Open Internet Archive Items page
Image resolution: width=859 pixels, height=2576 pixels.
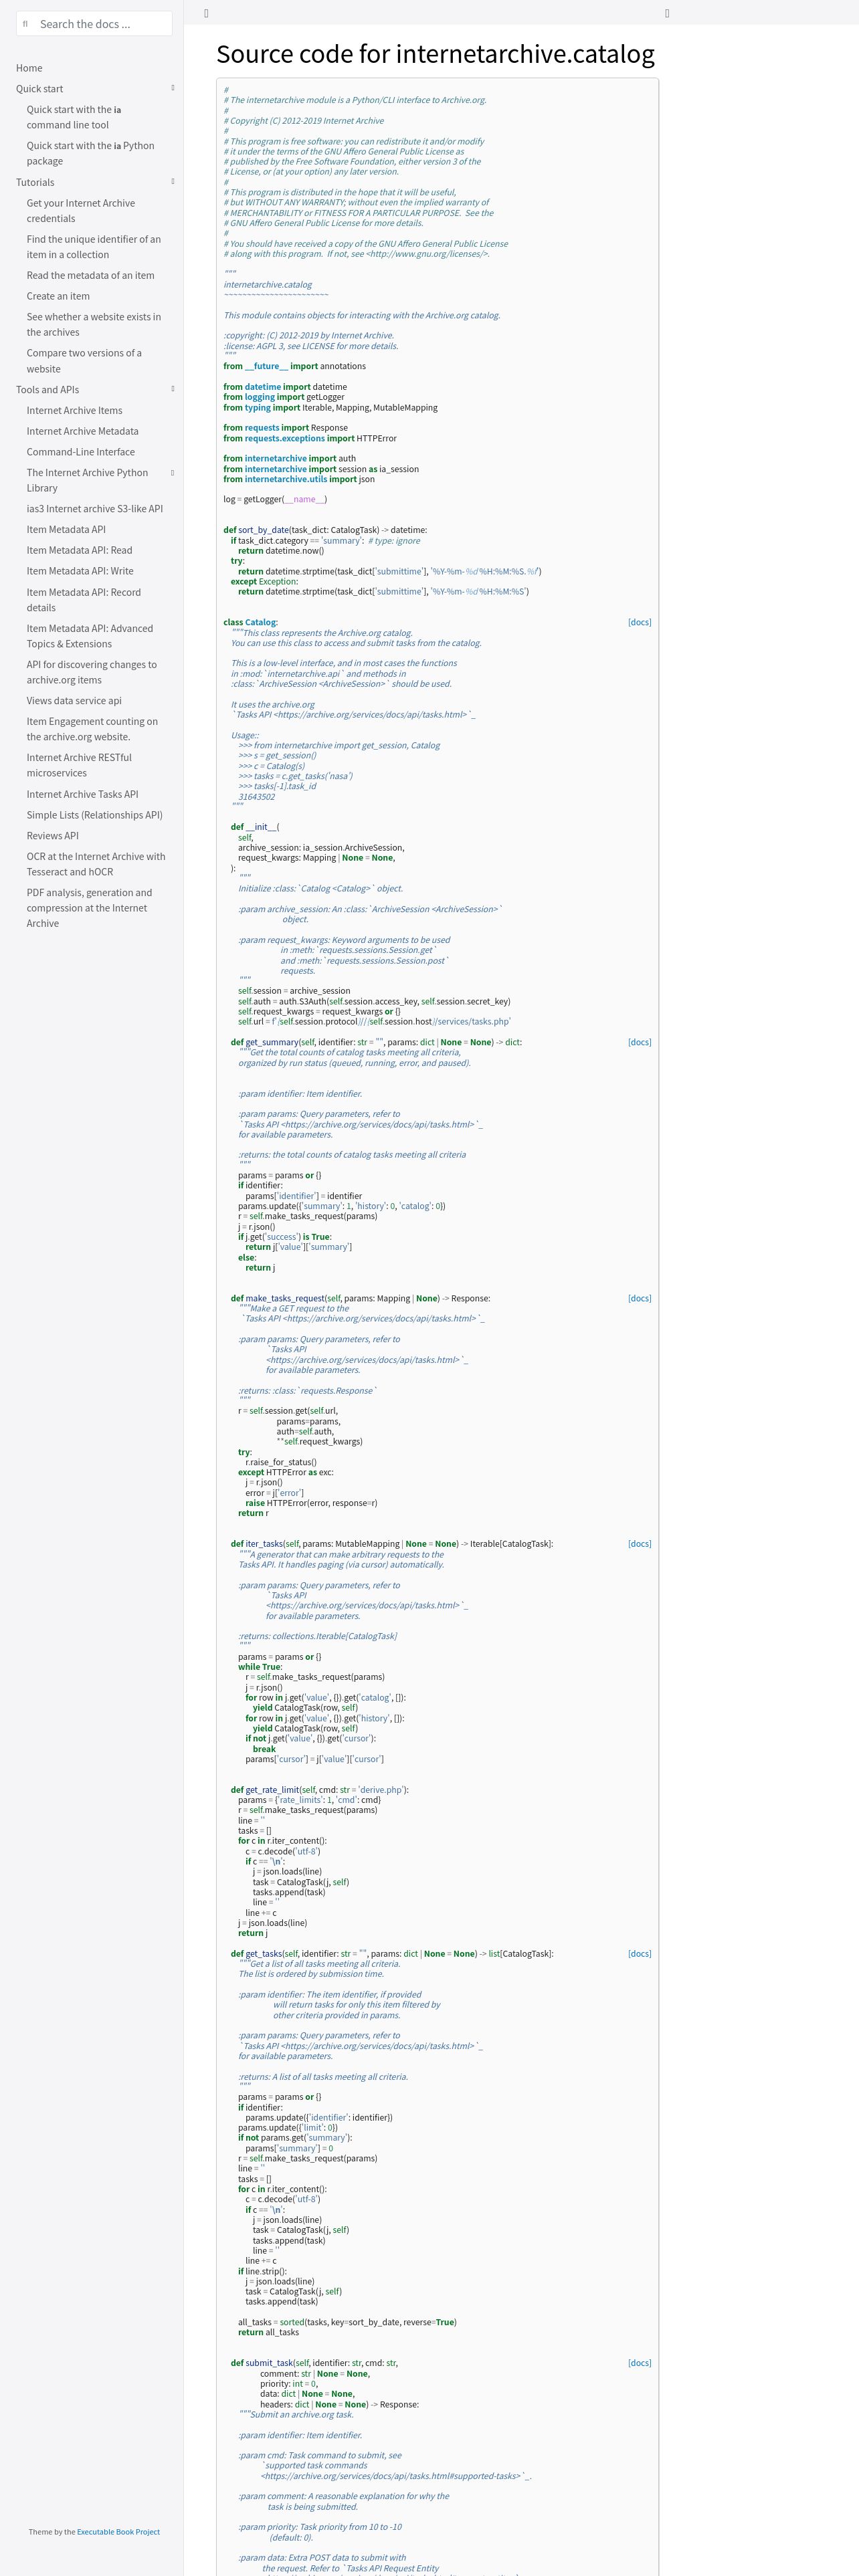[x=74, y=410]
